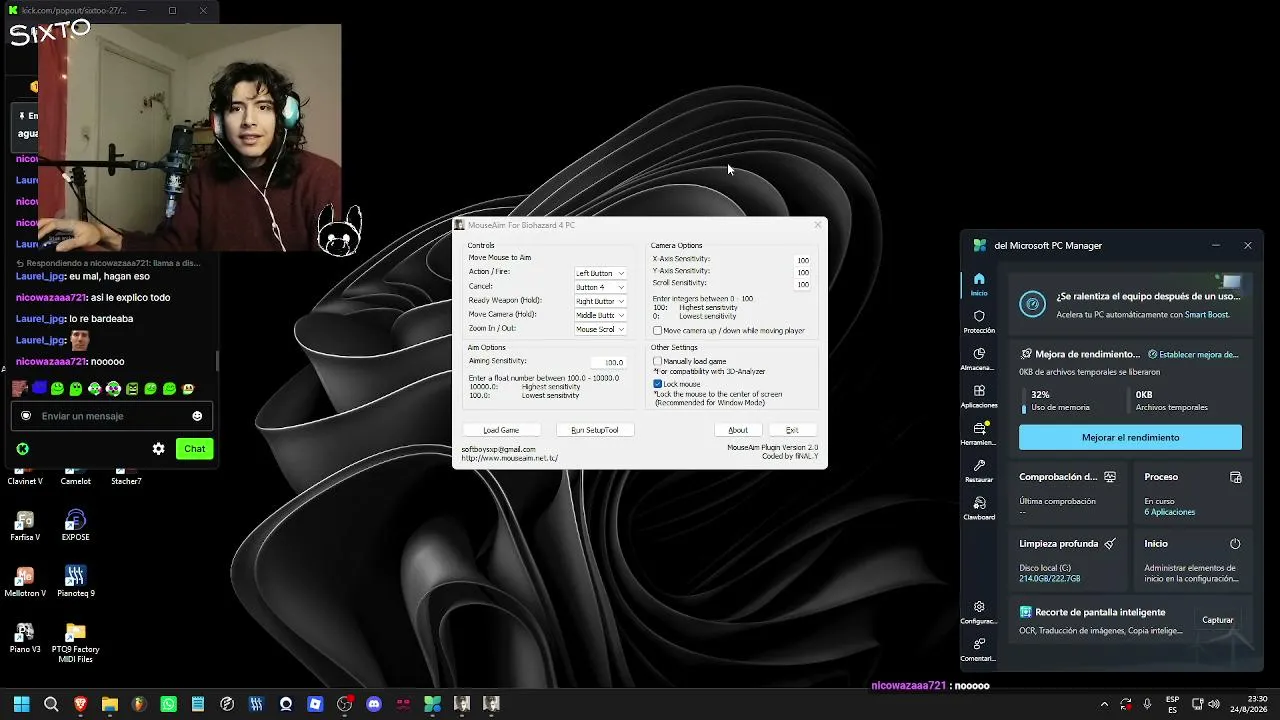This screenshot has height=720, width=1280.
Task: Open Configuración gear in PC Manager sidebar
Action: 979,612
